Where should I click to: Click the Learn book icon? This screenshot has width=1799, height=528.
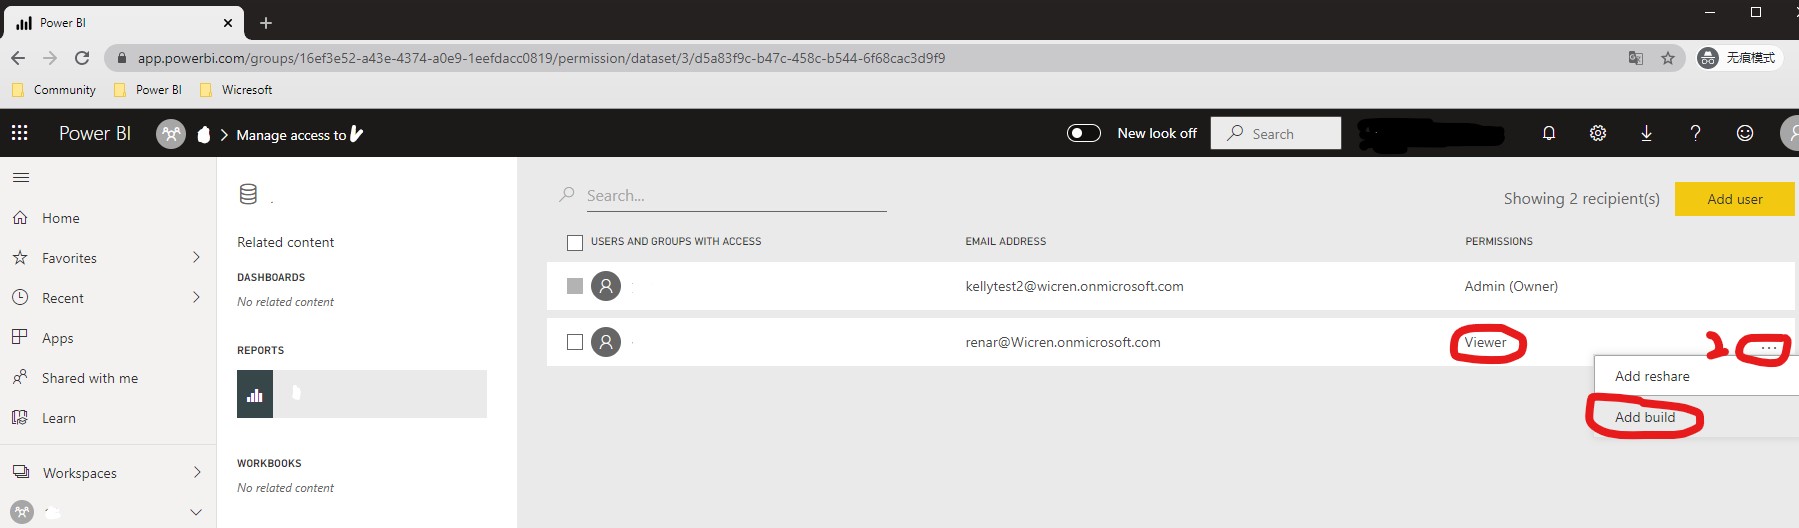20,417
